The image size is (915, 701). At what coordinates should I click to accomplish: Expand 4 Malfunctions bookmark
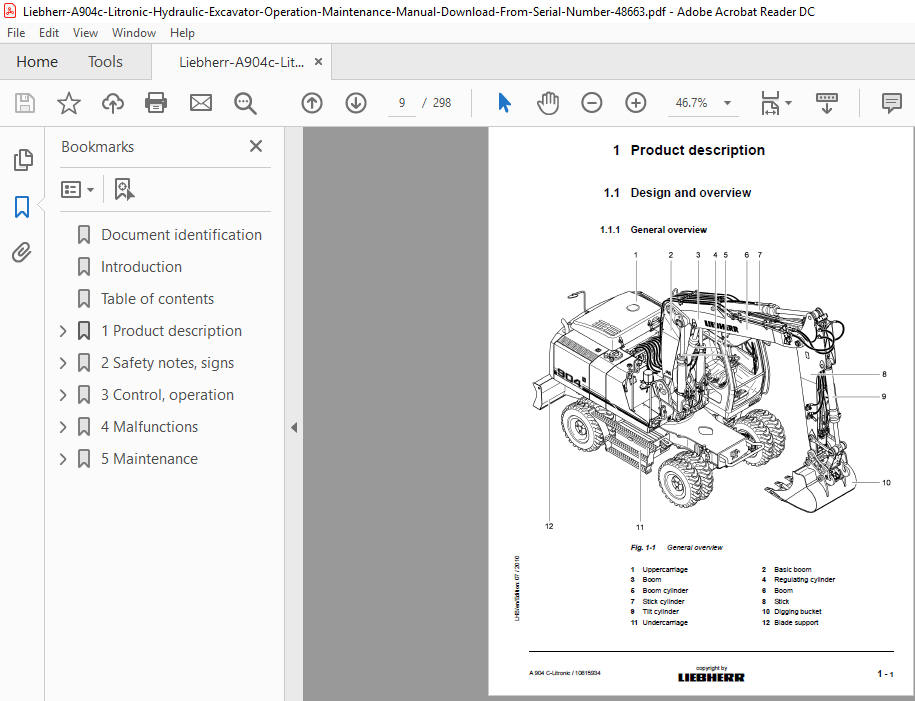[63, 427]
